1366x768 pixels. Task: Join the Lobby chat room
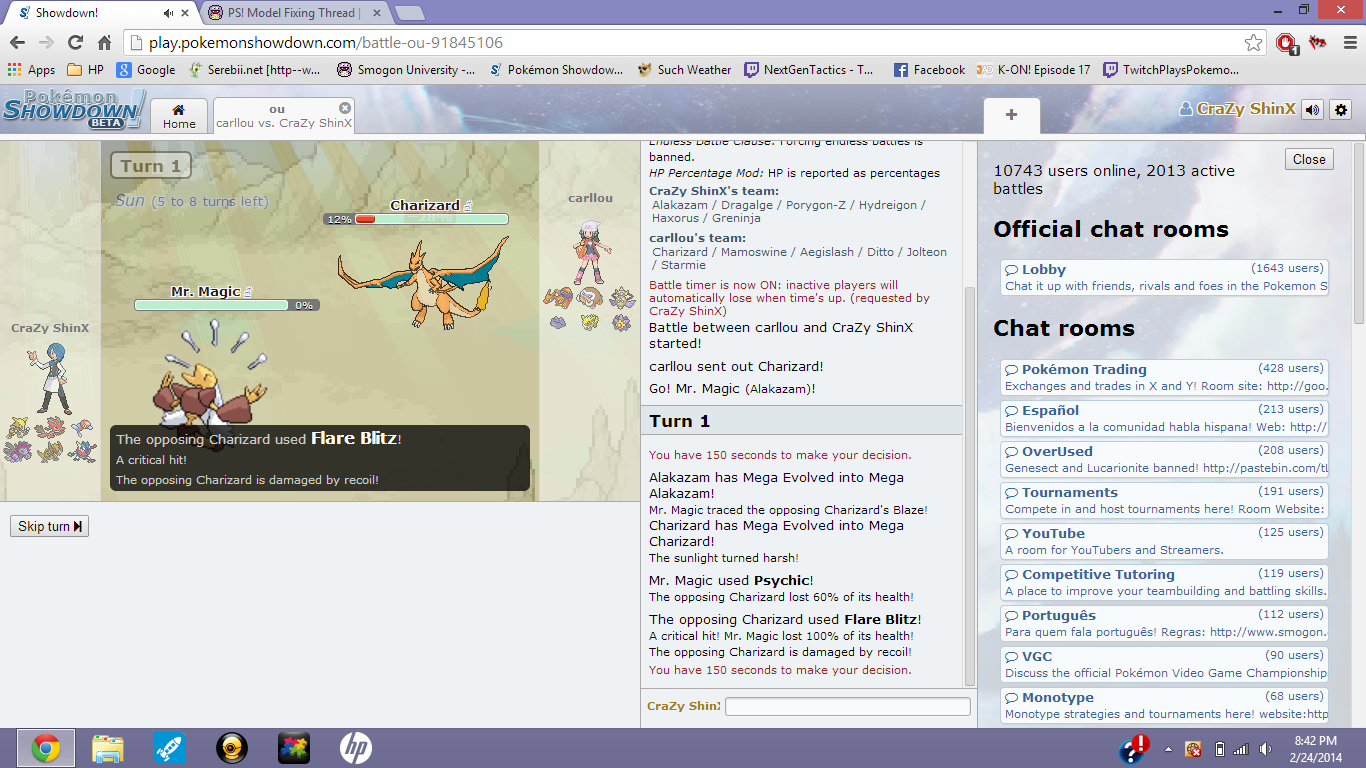click(x=1165, y=277)
